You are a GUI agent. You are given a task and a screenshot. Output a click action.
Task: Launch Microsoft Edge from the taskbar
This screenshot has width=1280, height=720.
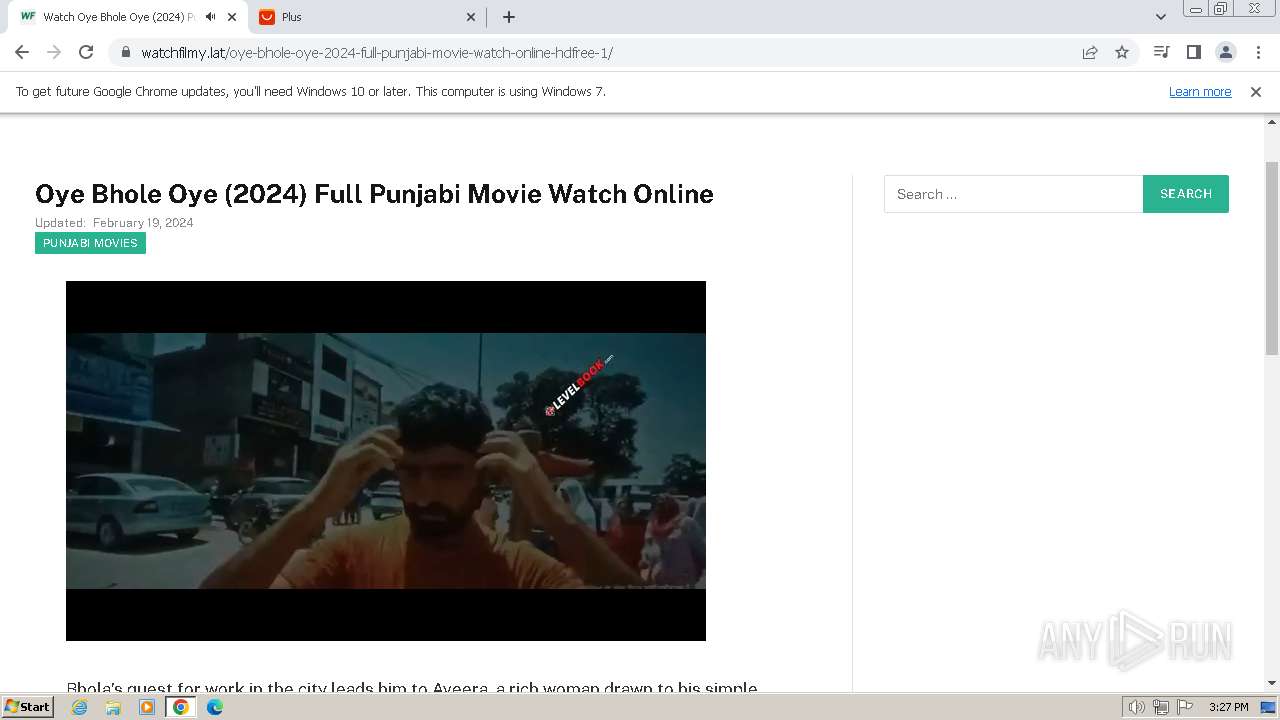pyautogui.click(x=215, y=707)
